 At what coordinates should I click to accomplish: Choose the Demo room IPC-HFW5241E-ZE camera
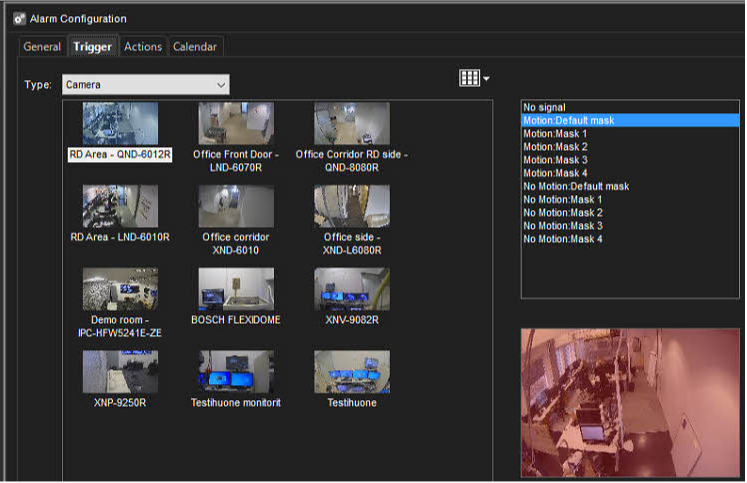click(120, 290)
